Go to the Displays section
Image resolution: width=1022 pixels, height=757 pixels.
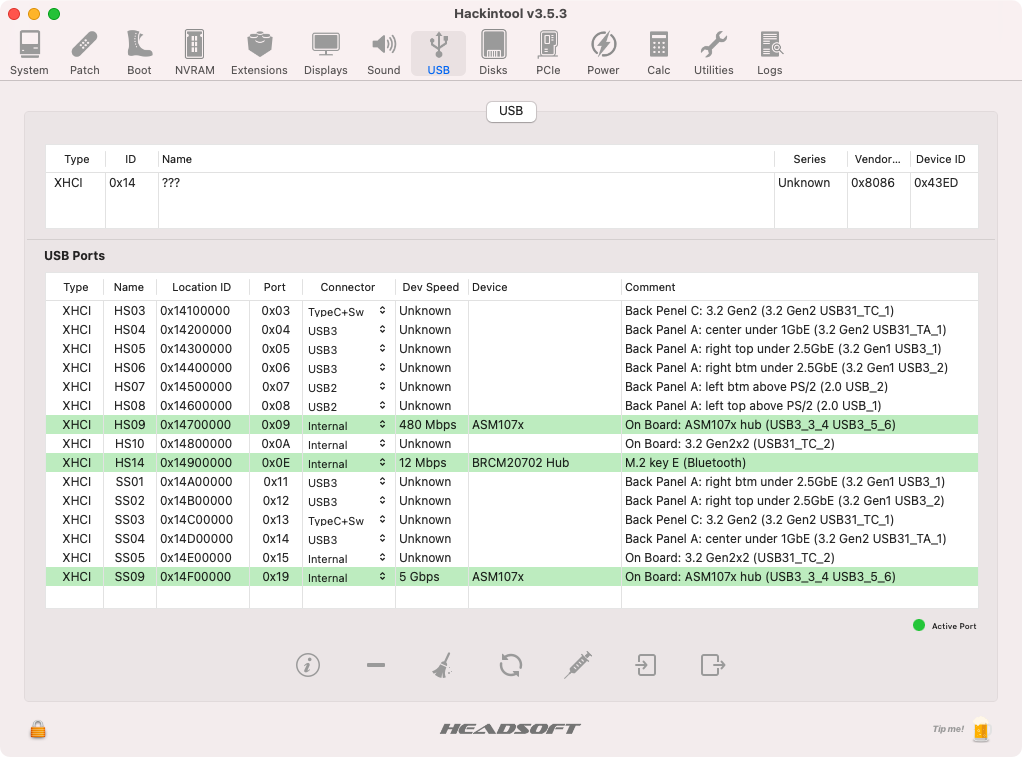click(325, 53)
